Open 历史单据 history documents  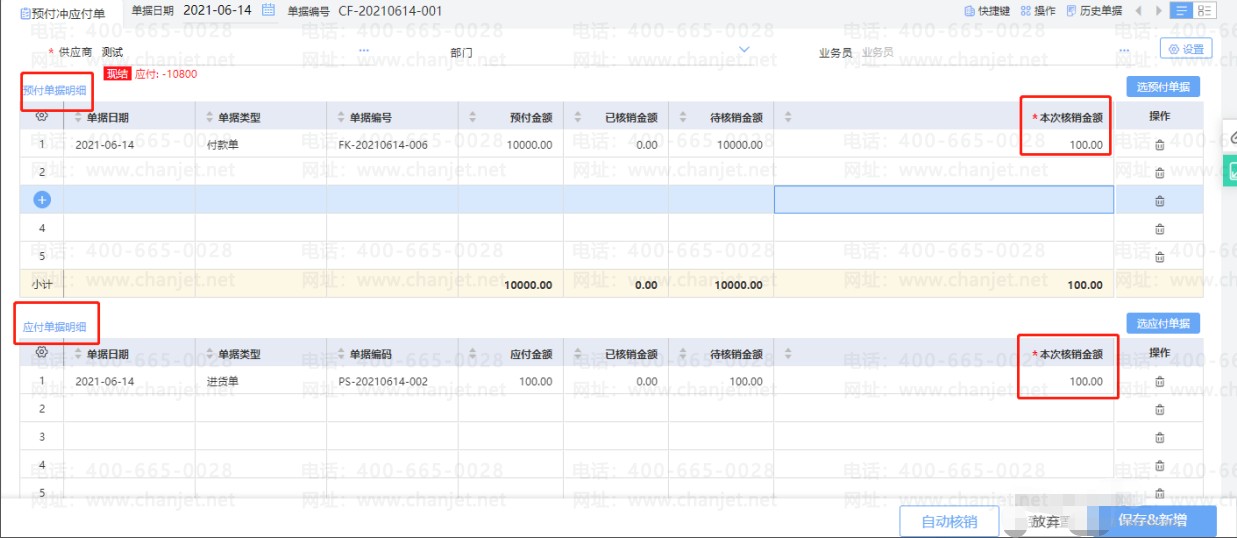coord(1094,11)
